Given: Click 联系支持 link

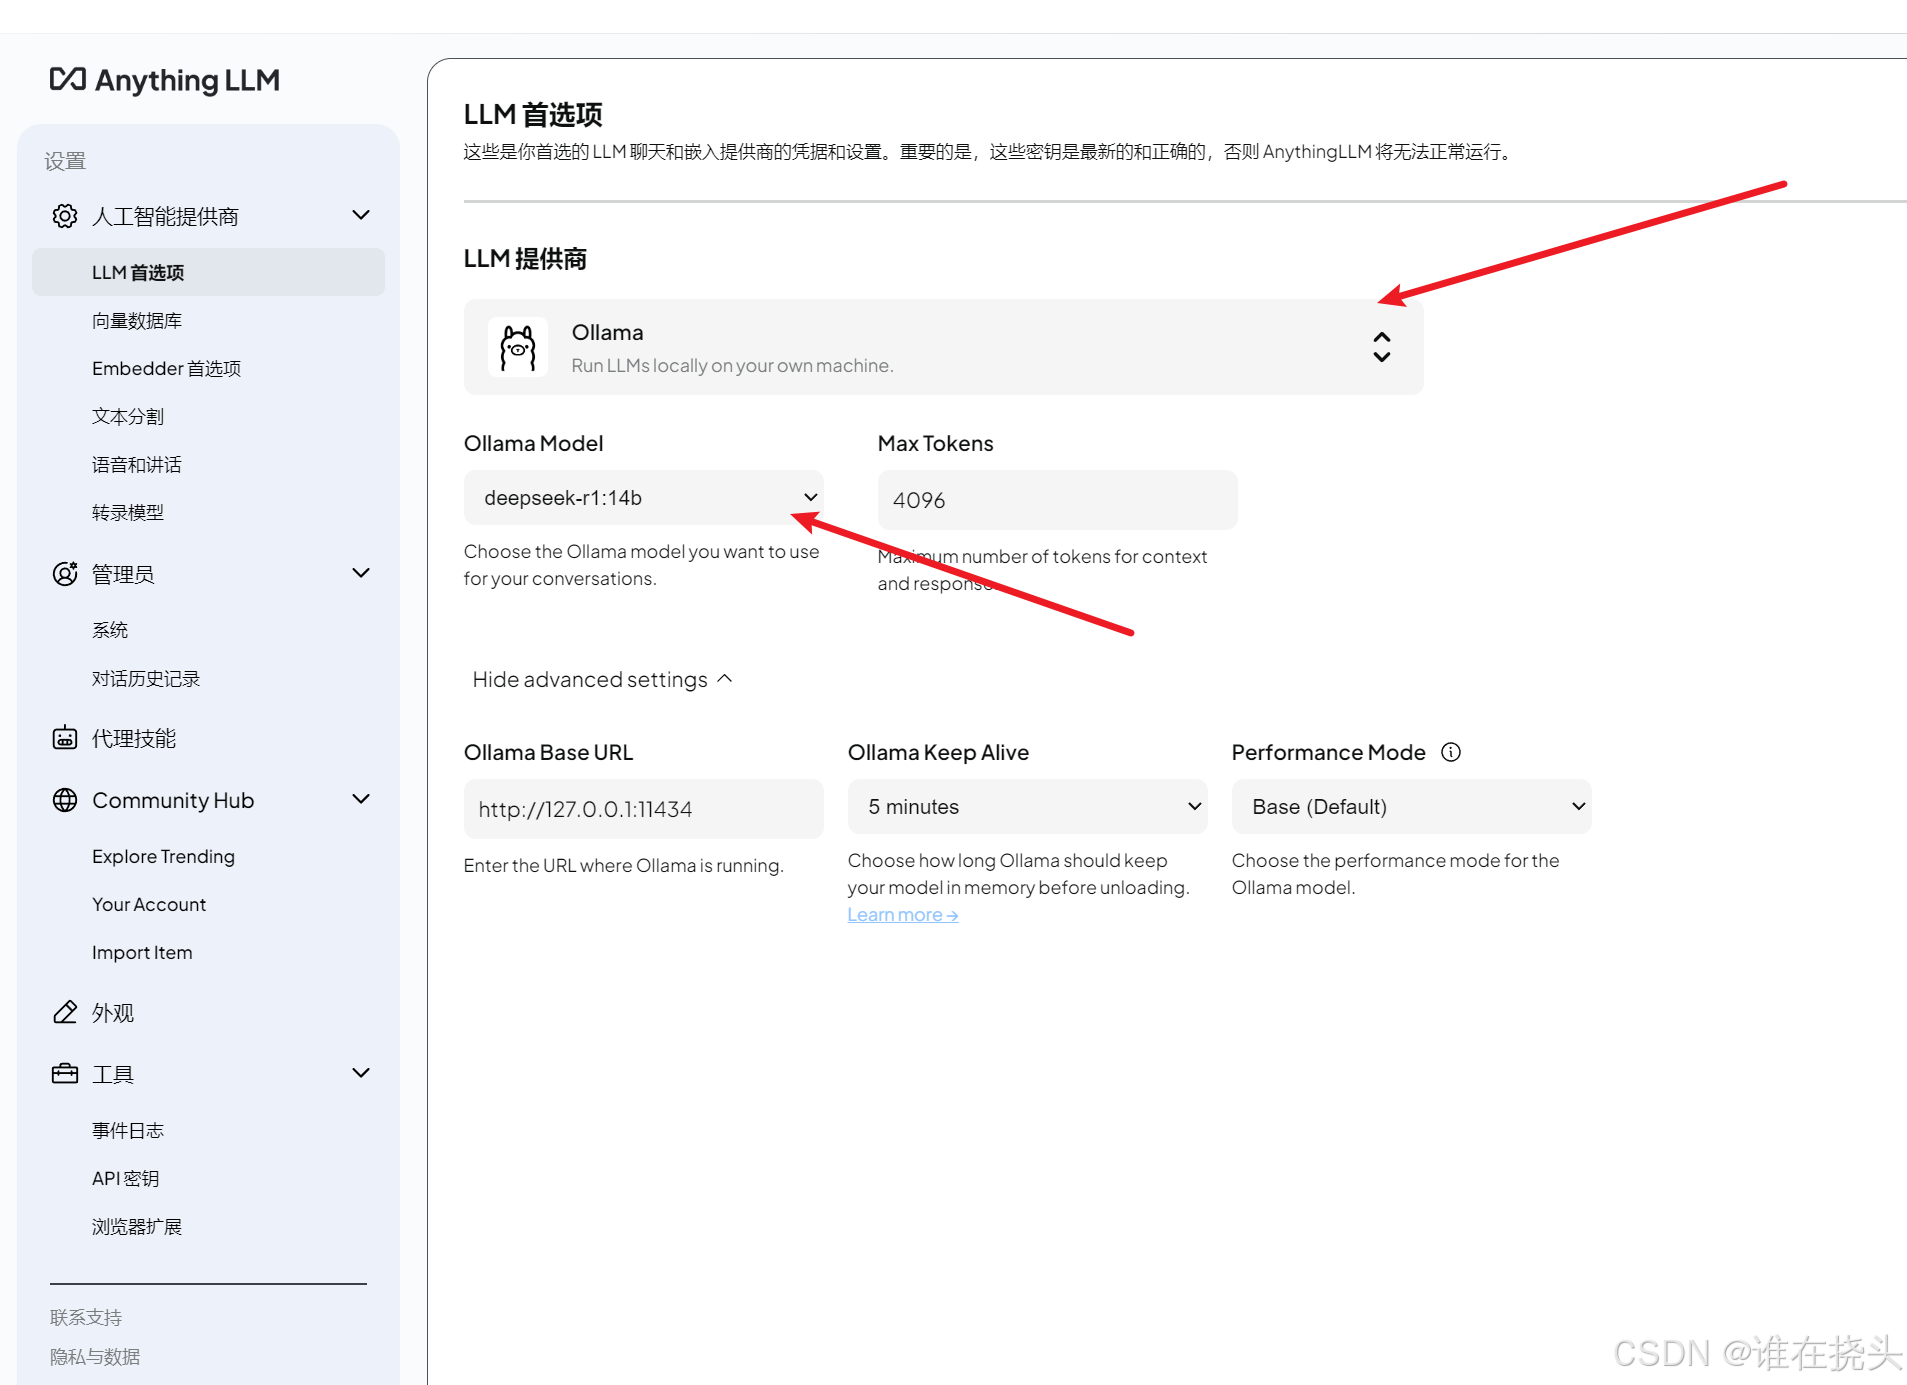Looking at the screenshot, I should [86, 1318].
